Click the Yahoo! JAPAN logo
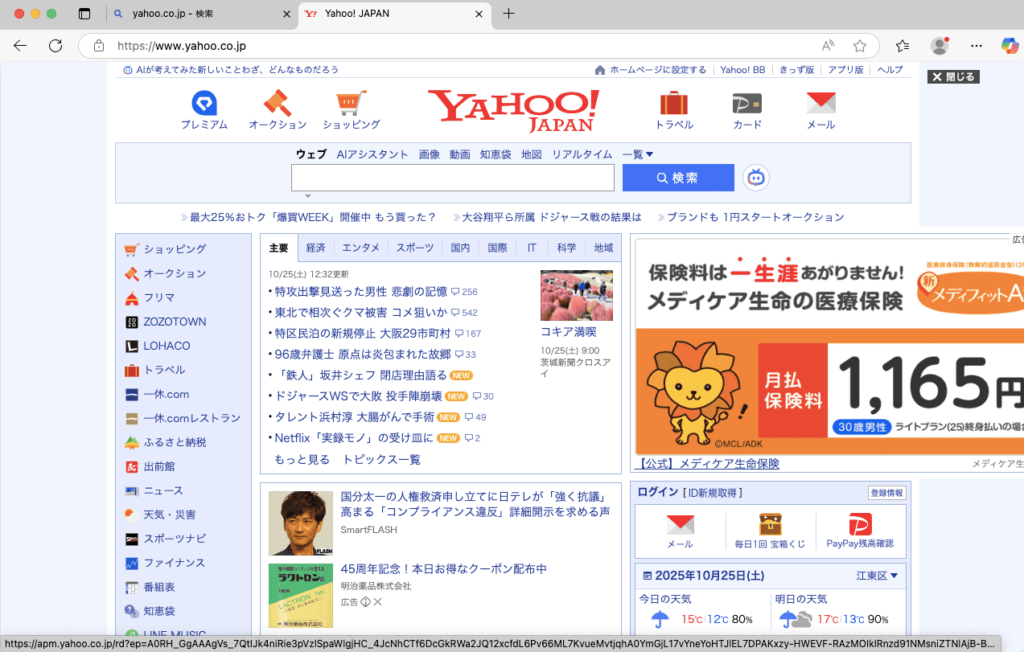Screen dimensions: 1024x652 point(513,110)
